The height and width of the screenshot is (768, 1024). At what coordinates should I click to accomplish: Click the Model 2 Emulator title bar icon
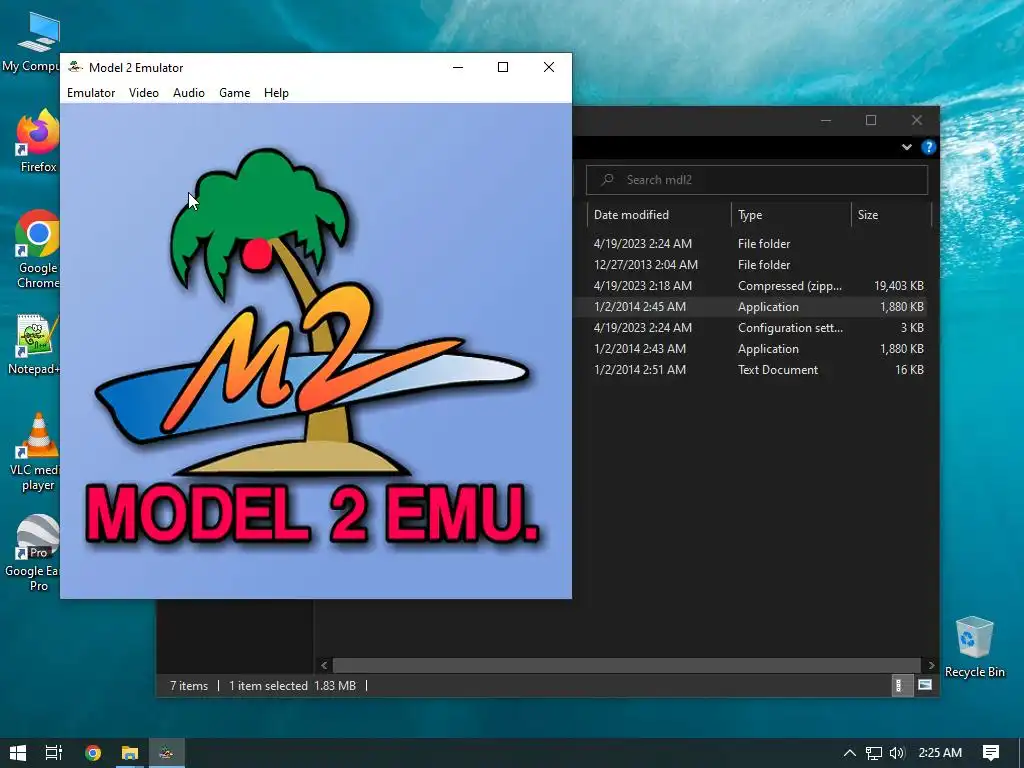pos(75,67)
